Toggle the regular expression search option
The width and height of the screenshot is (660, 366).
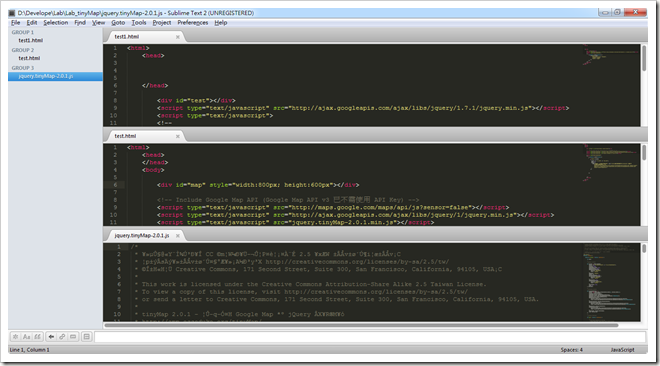[x=16, y=337]
